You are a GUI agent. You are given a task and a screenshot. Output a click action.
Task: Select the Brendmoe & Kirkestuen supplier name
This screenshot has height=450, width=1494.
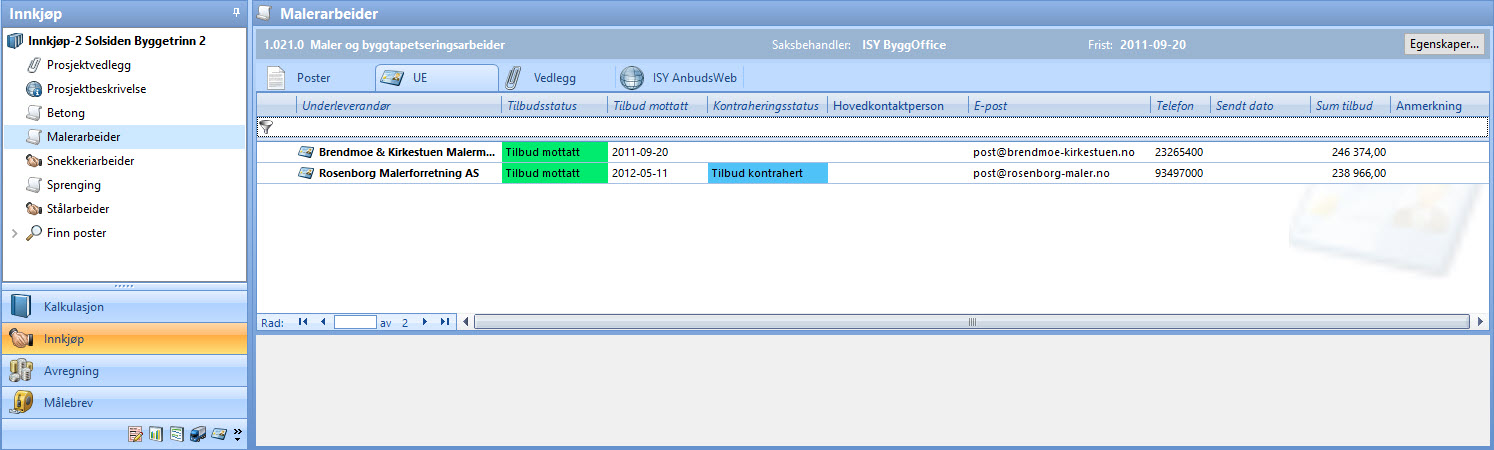click(x=407, y=153)
